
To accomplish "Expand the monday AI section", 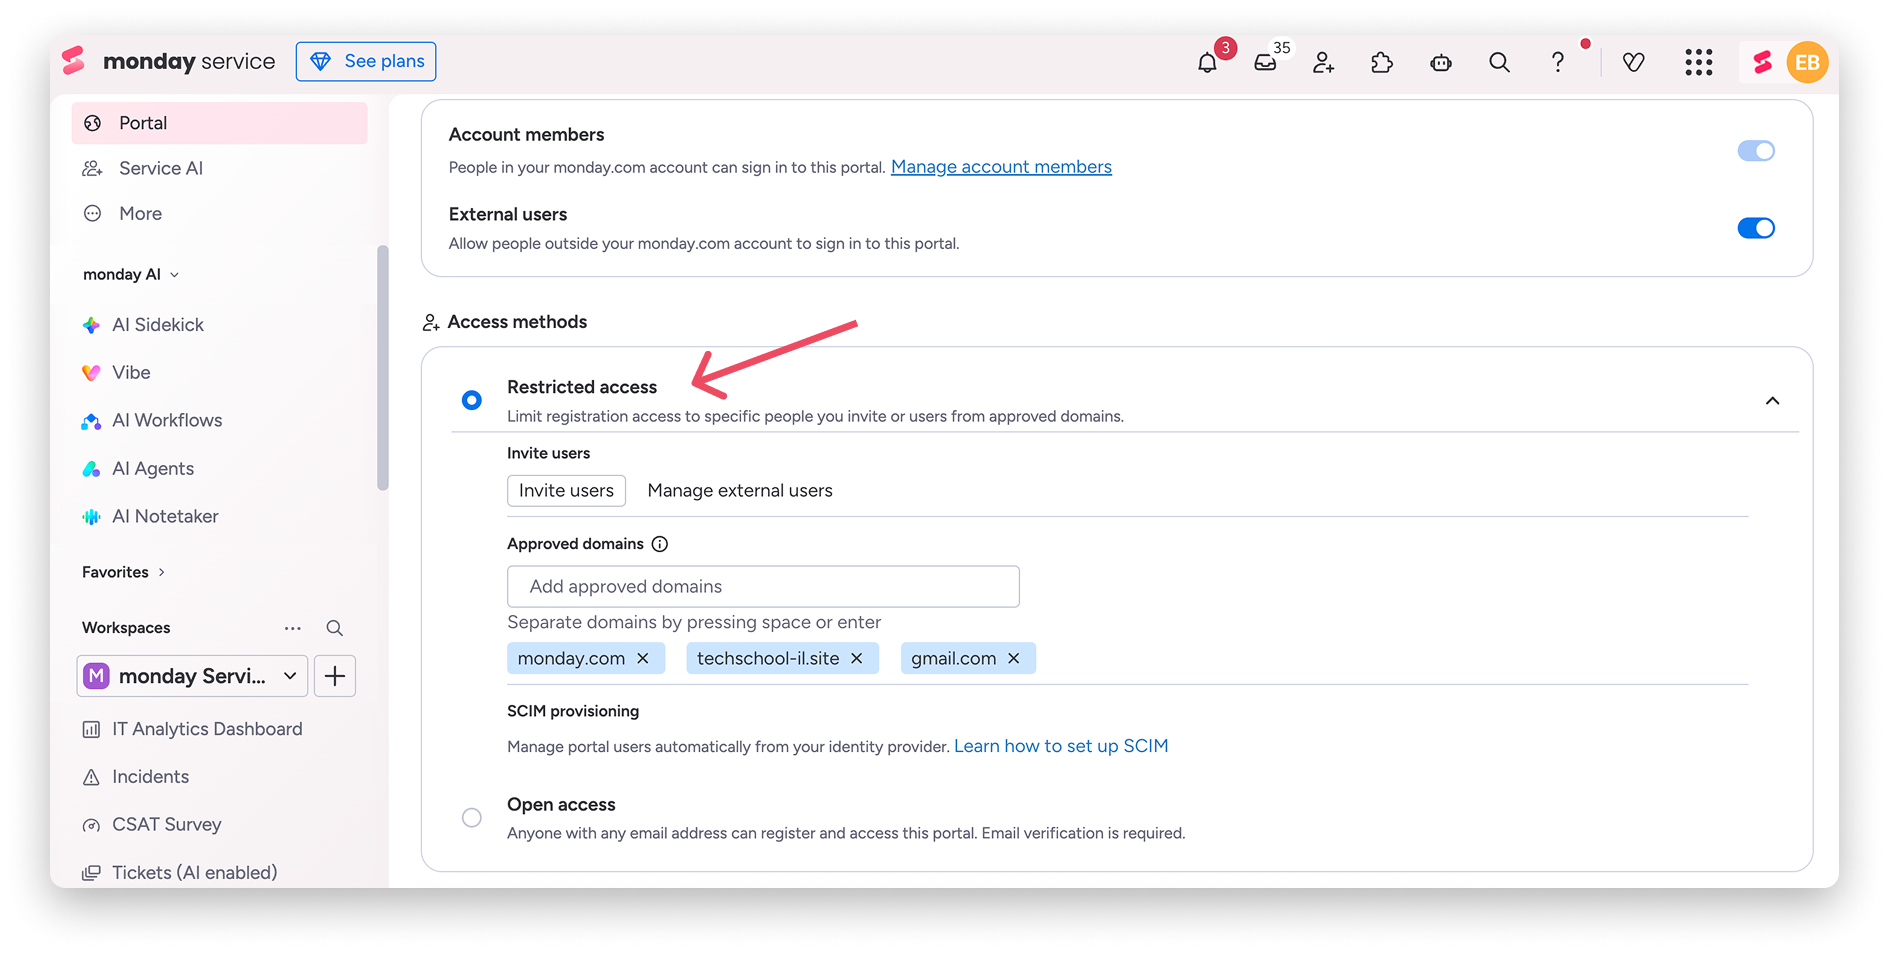I will [131, 274].
